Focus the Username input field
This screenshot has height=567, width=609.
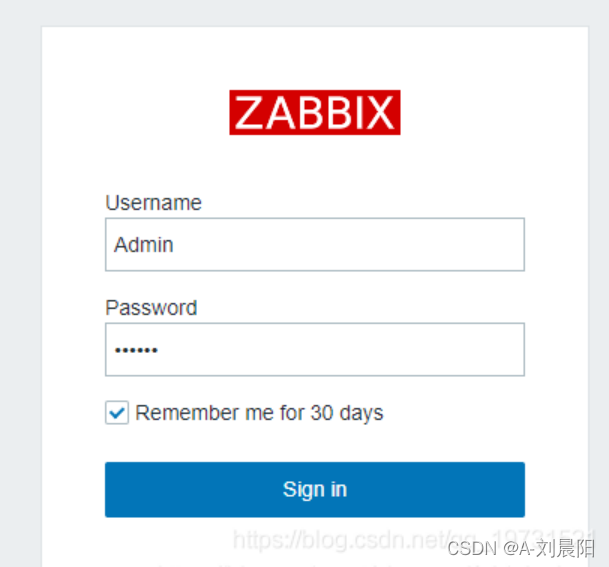[315, 245]
